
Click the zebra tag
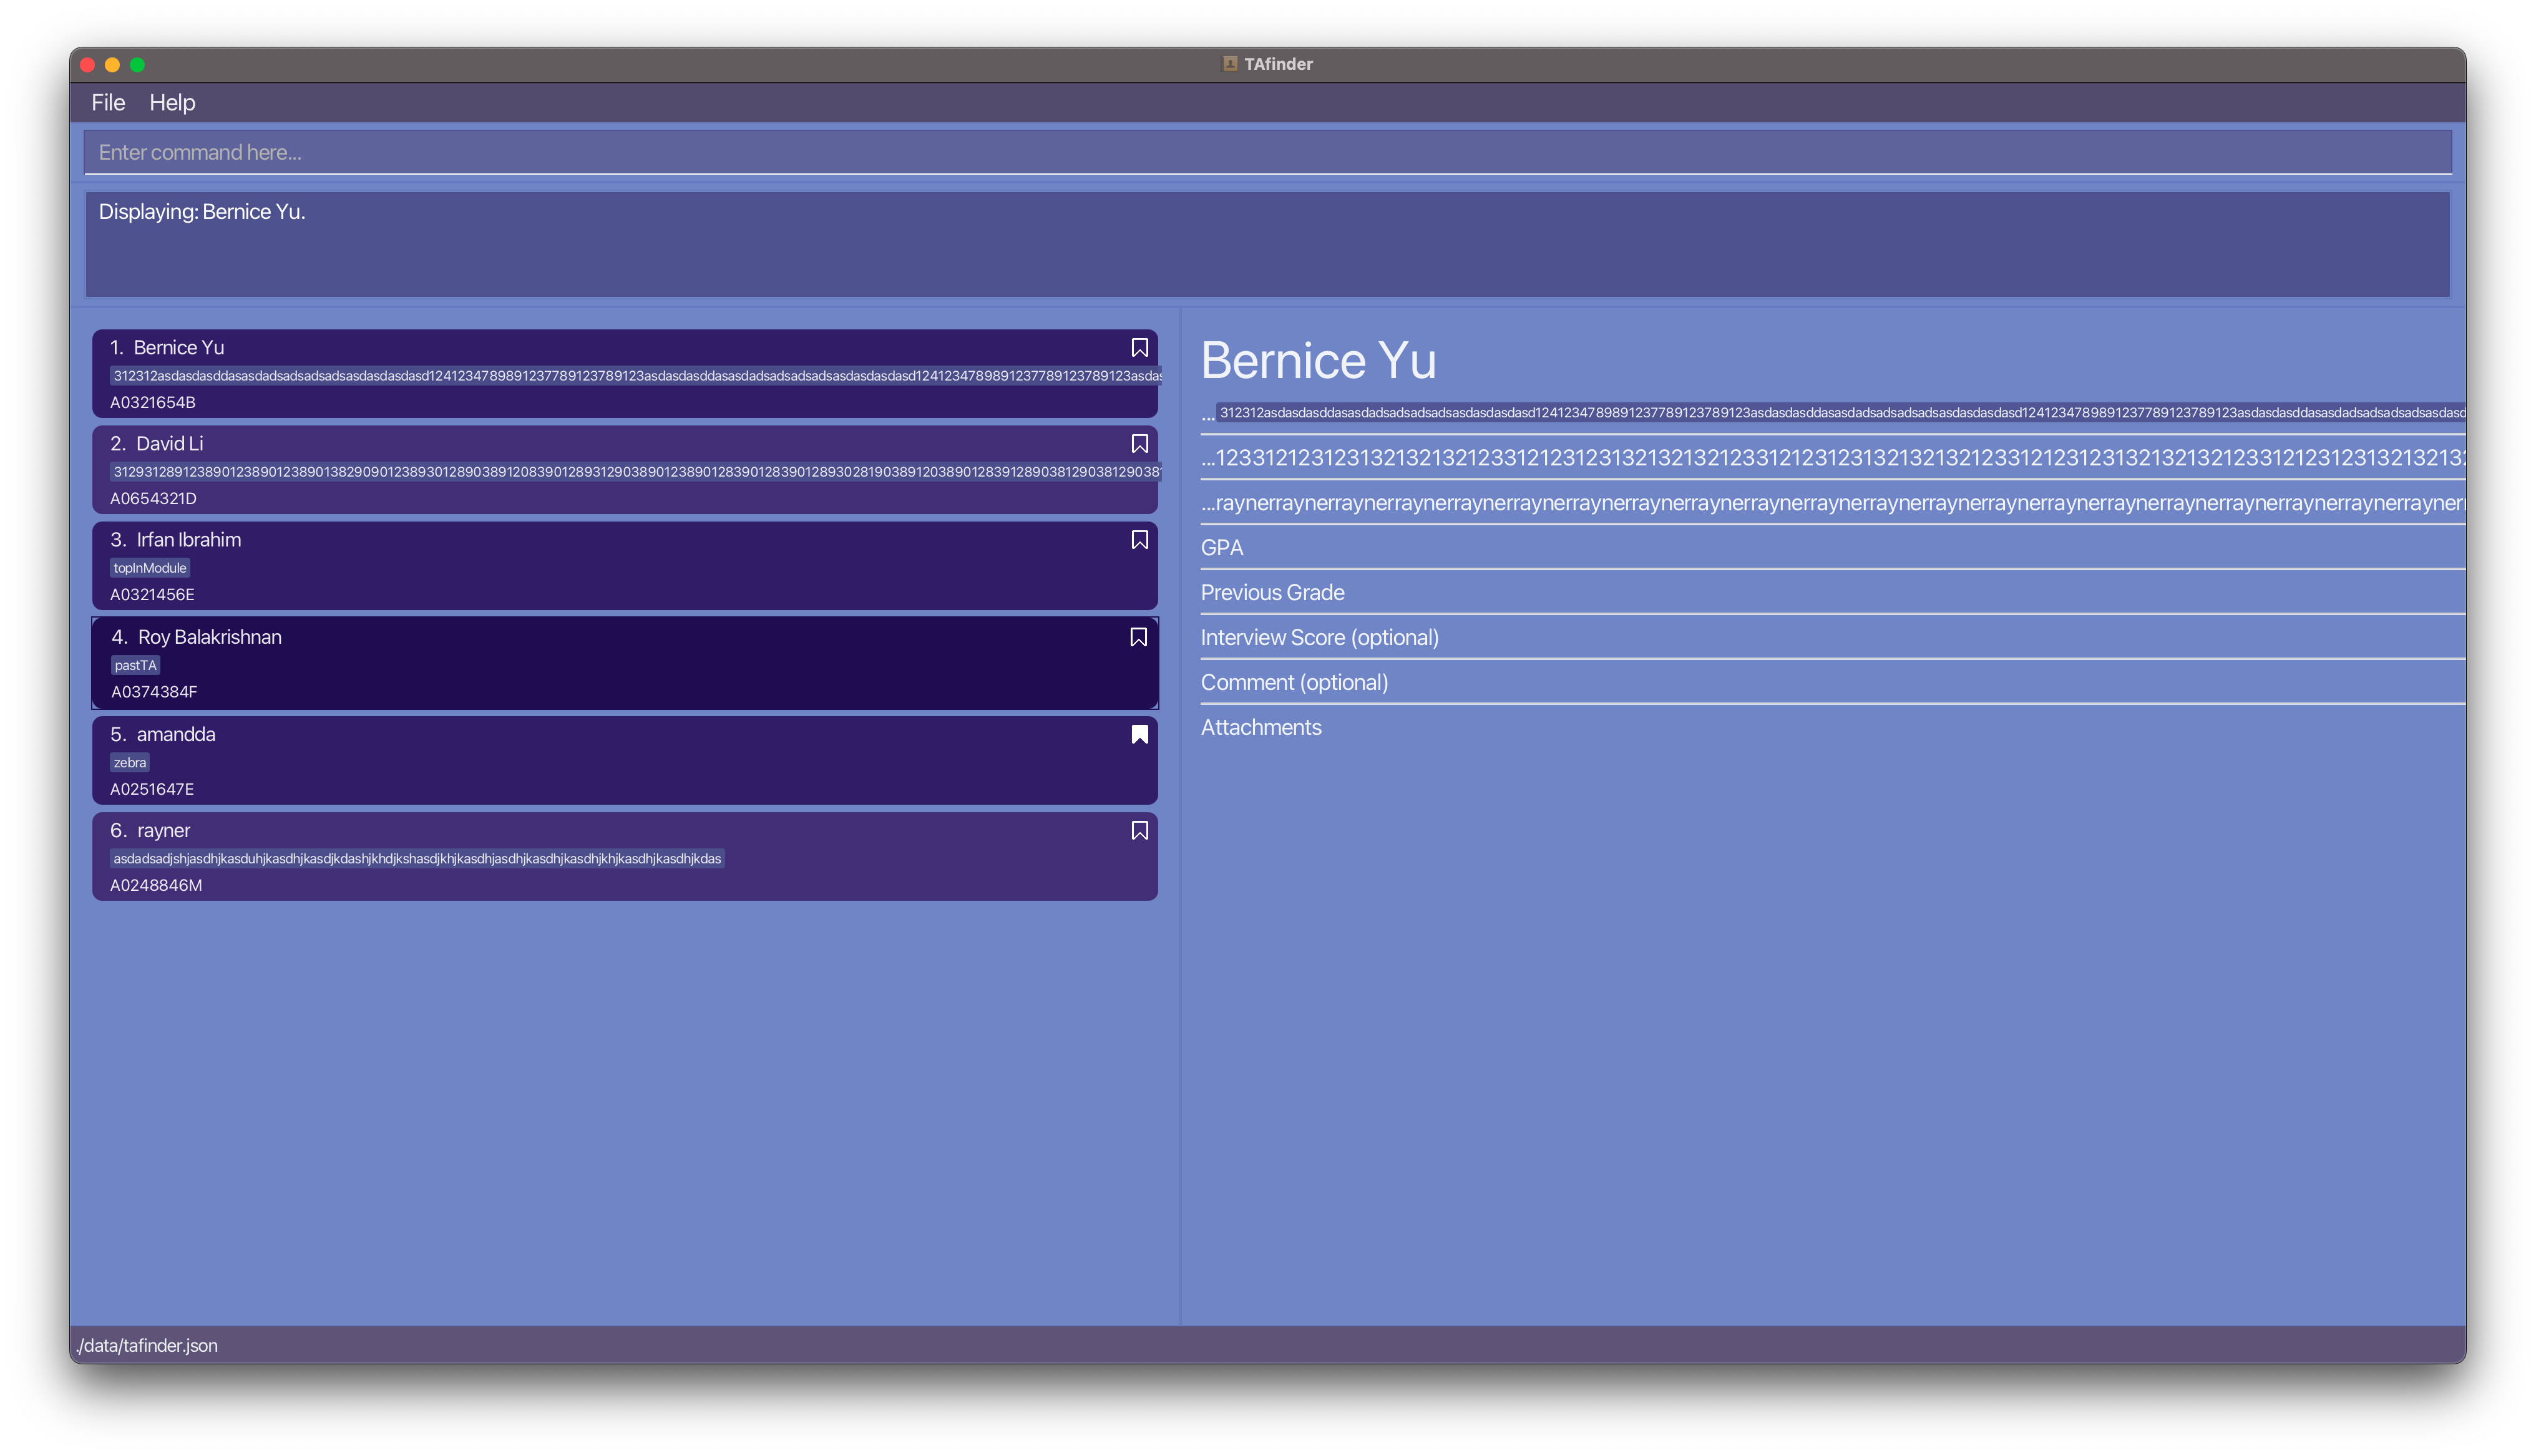pos(130,763)
